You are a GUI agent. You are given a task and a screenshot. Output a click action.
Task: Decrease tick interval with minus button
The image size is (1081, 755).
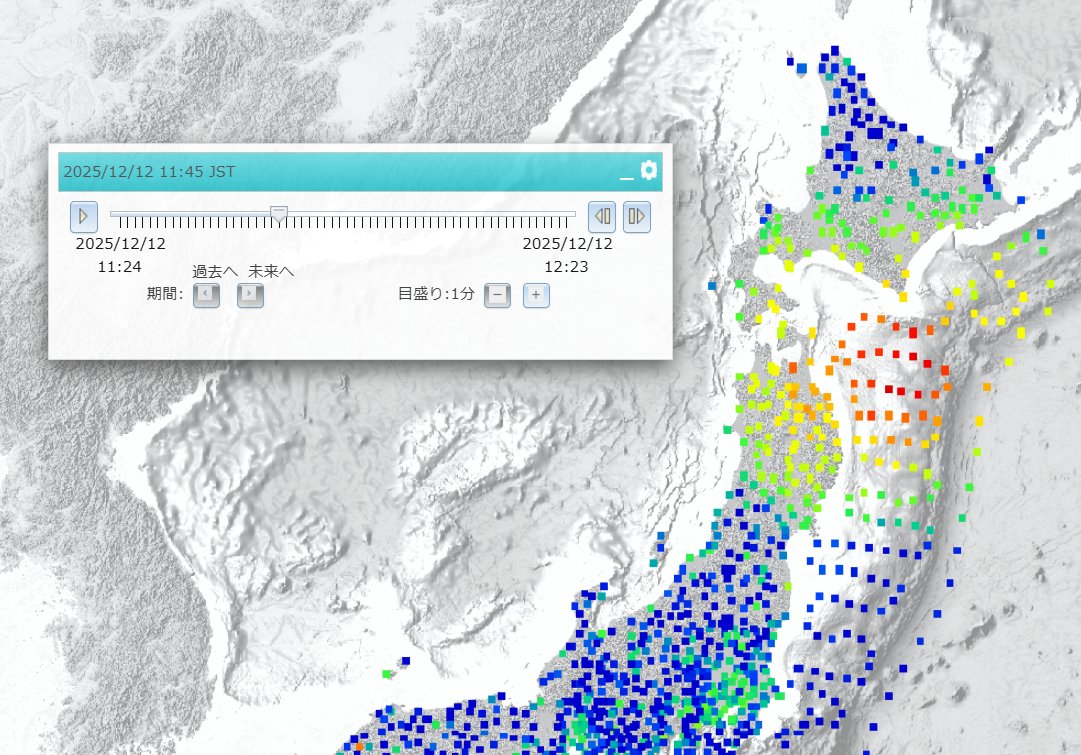coord(498,295)
